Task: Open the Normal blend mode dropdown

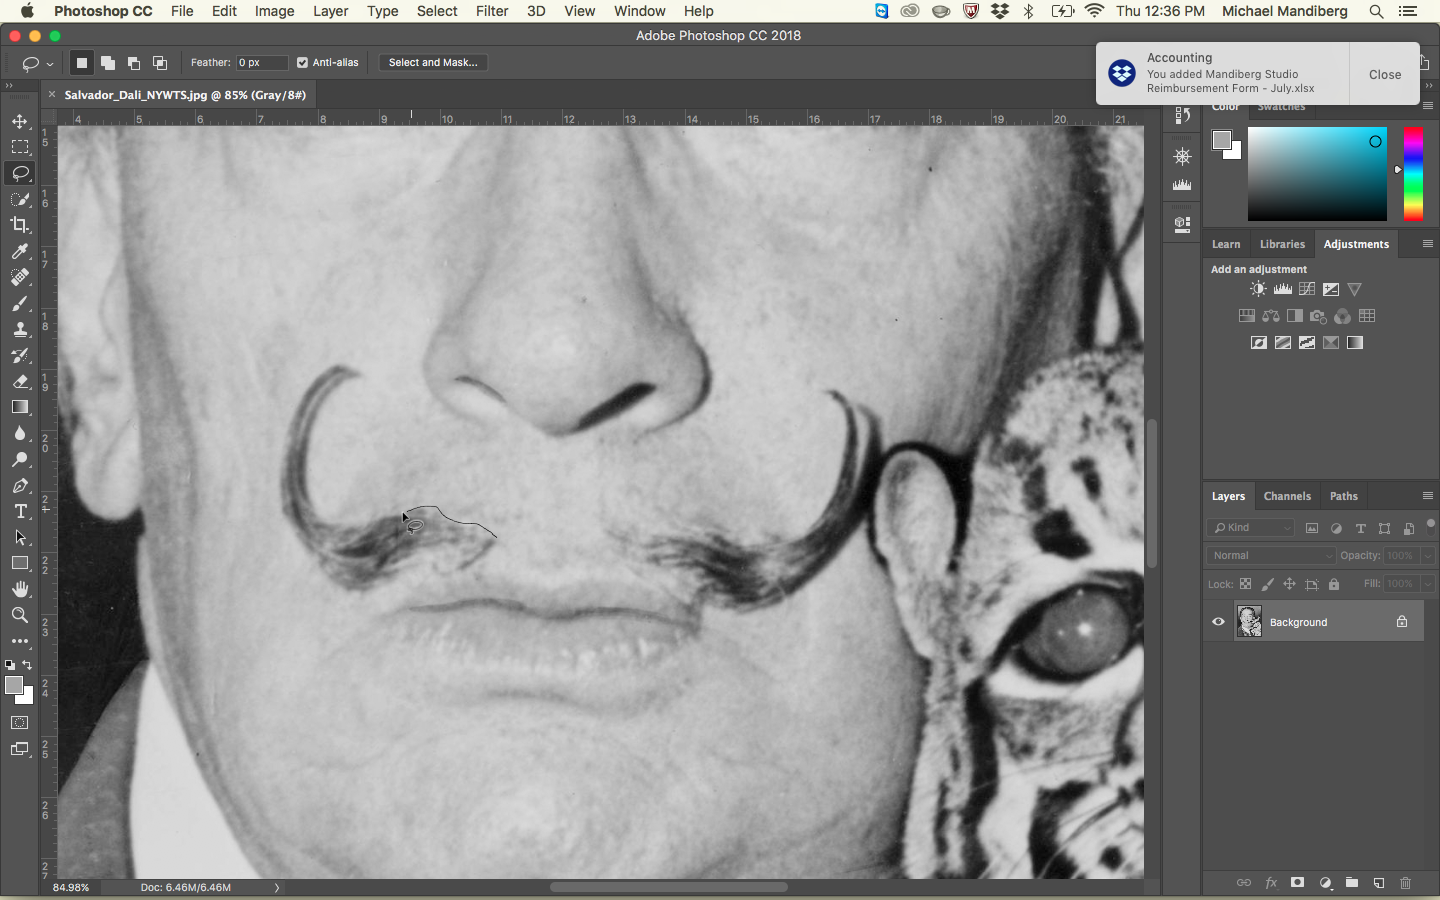Action: tap(1271, 556)
